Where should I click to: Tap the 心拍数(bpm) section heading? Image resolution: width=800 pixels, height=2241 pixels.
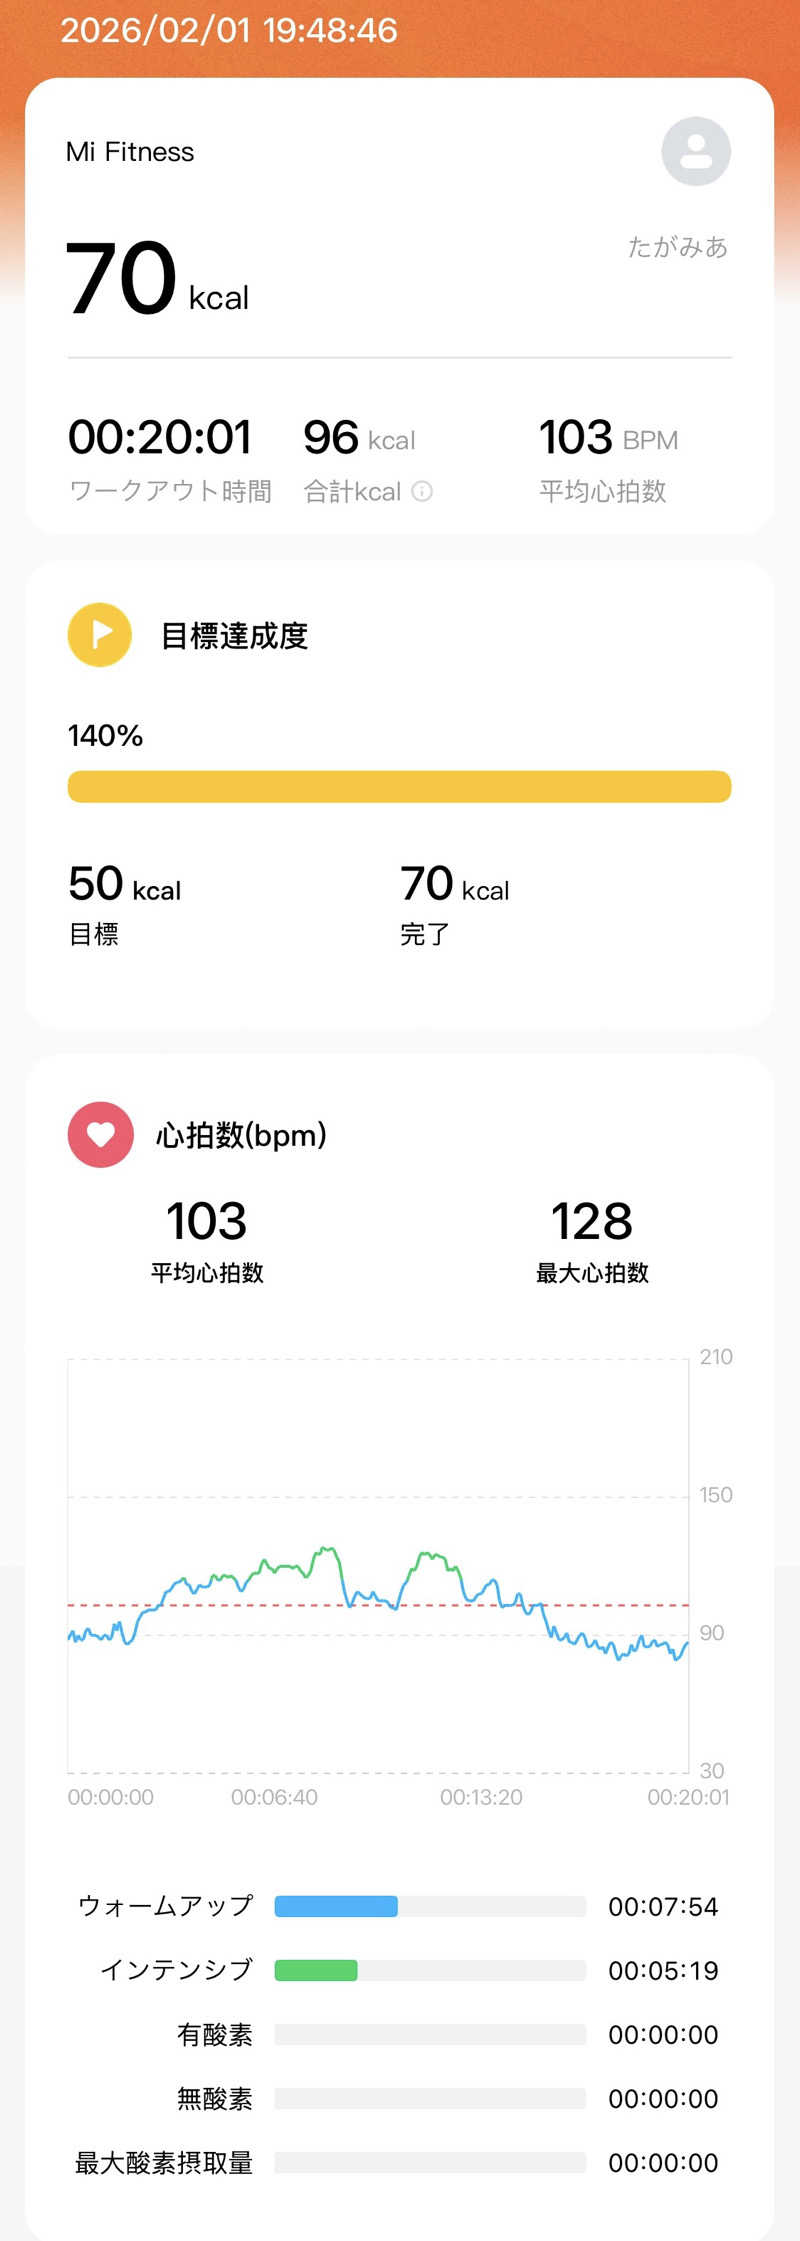[x=241, y=1135]
